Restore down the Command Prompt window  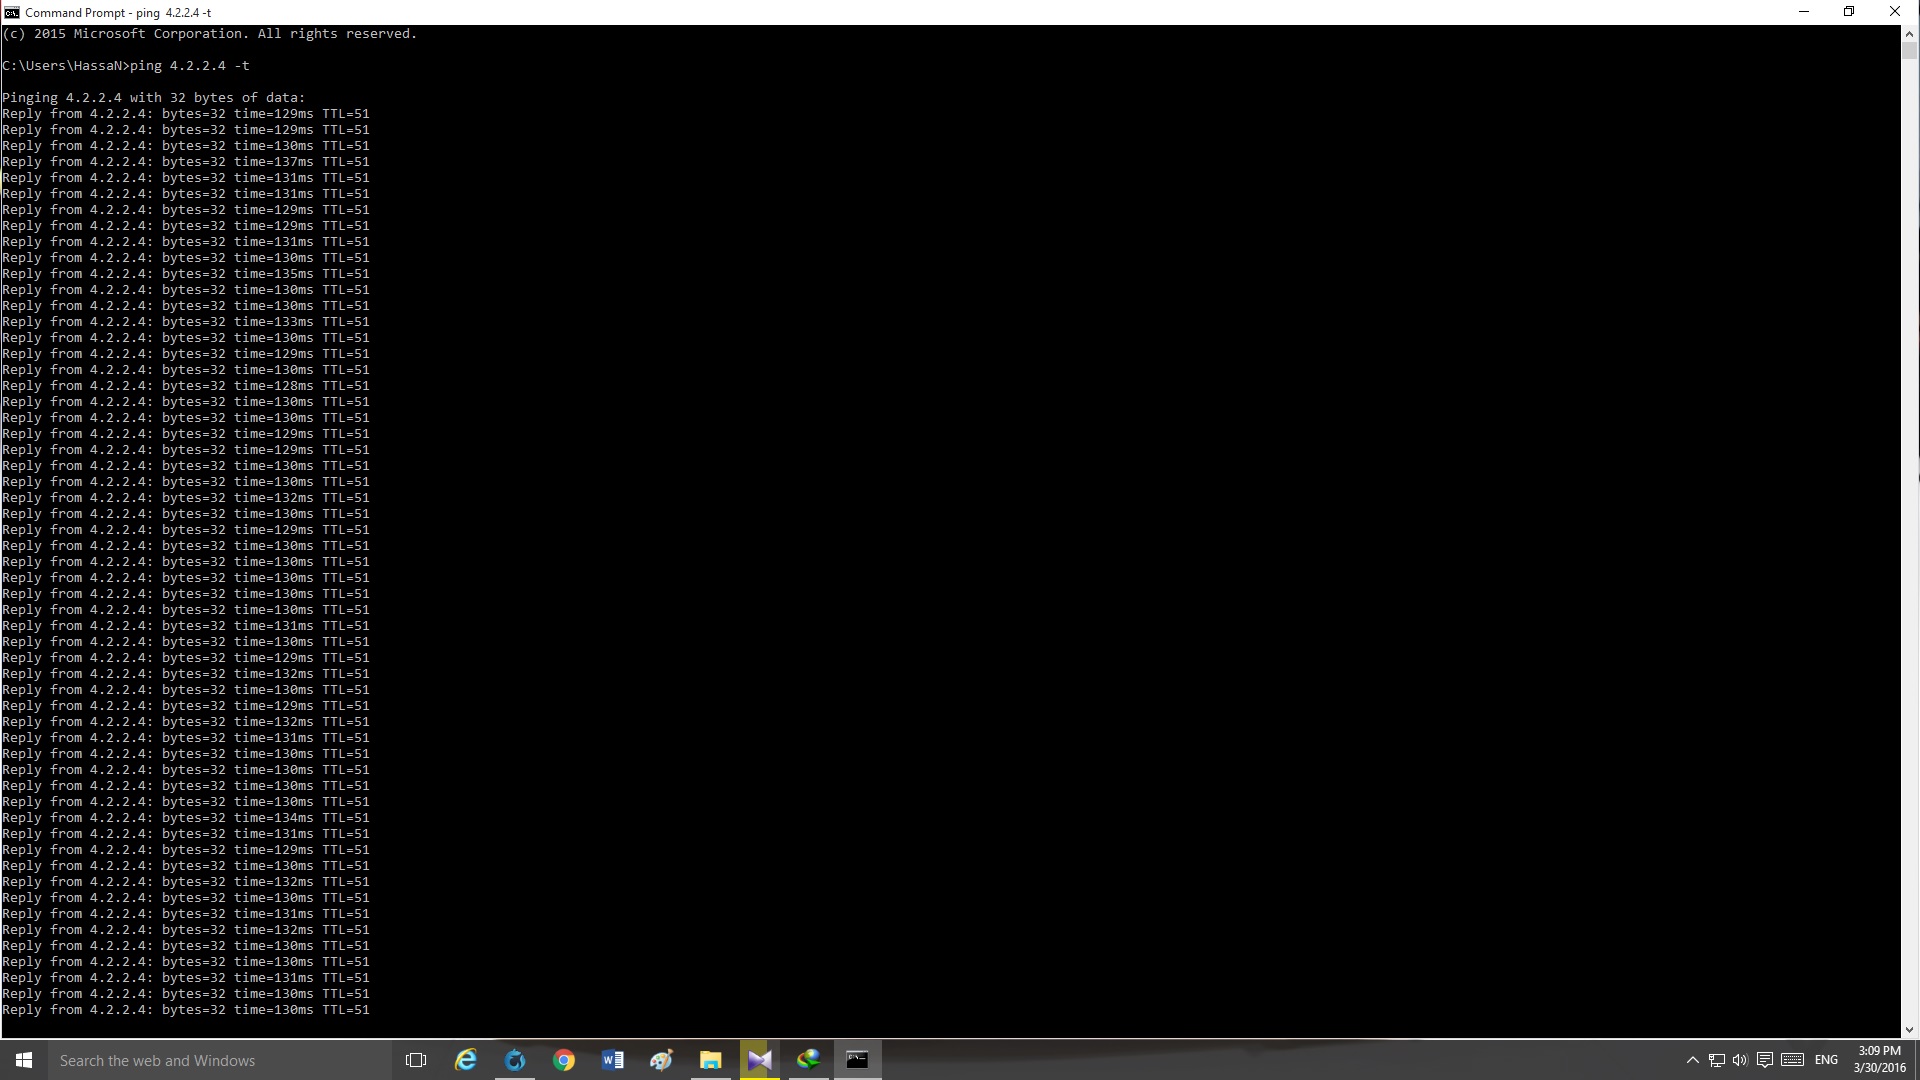pyautogui.click(x=1849, y=12)
